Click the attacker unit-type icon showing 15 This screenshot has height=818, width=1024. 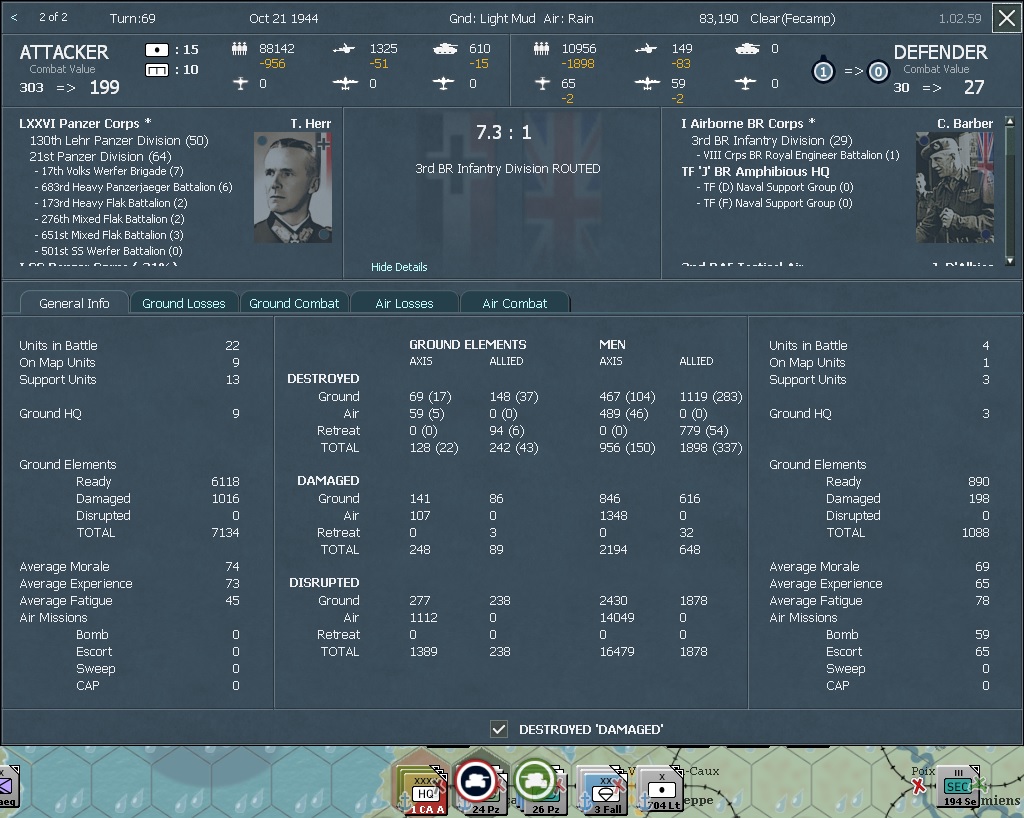tap(157, 50)
